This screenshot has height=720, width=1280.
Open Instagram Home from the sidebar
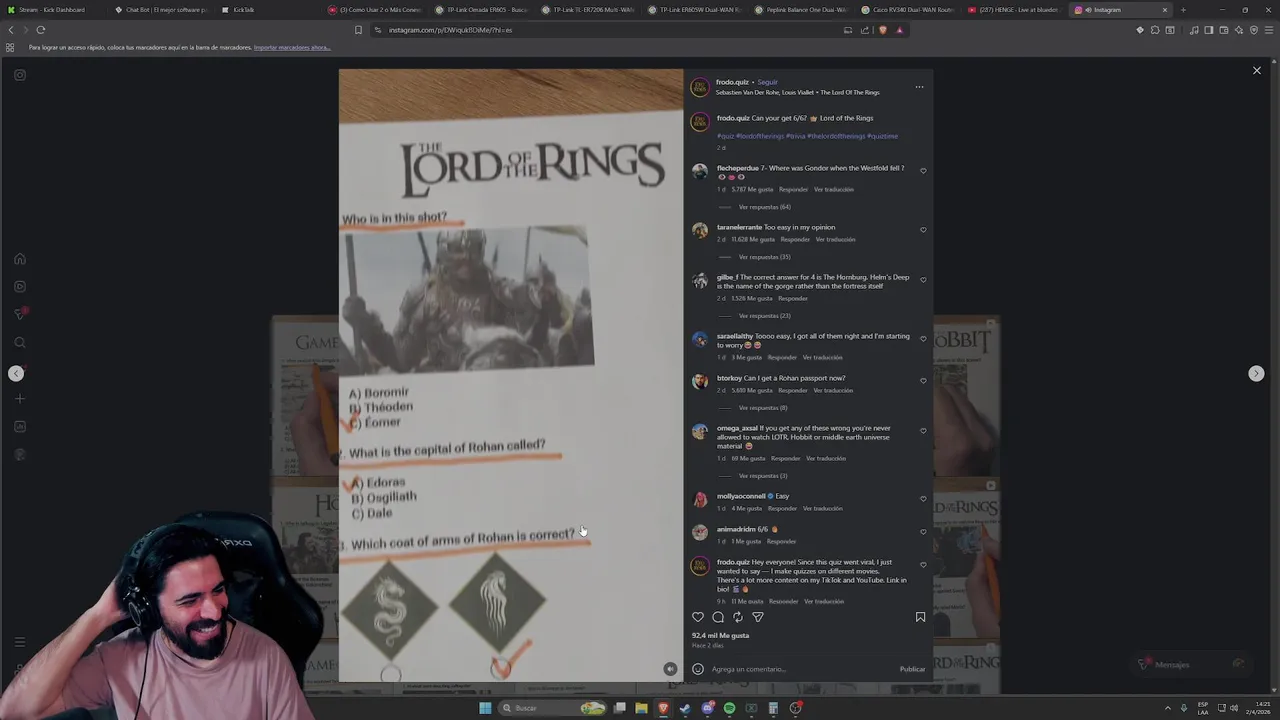click(20, 259)
